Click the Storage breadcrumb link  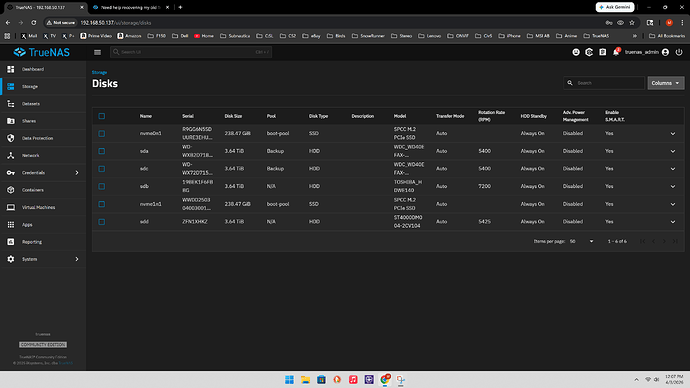99,72
